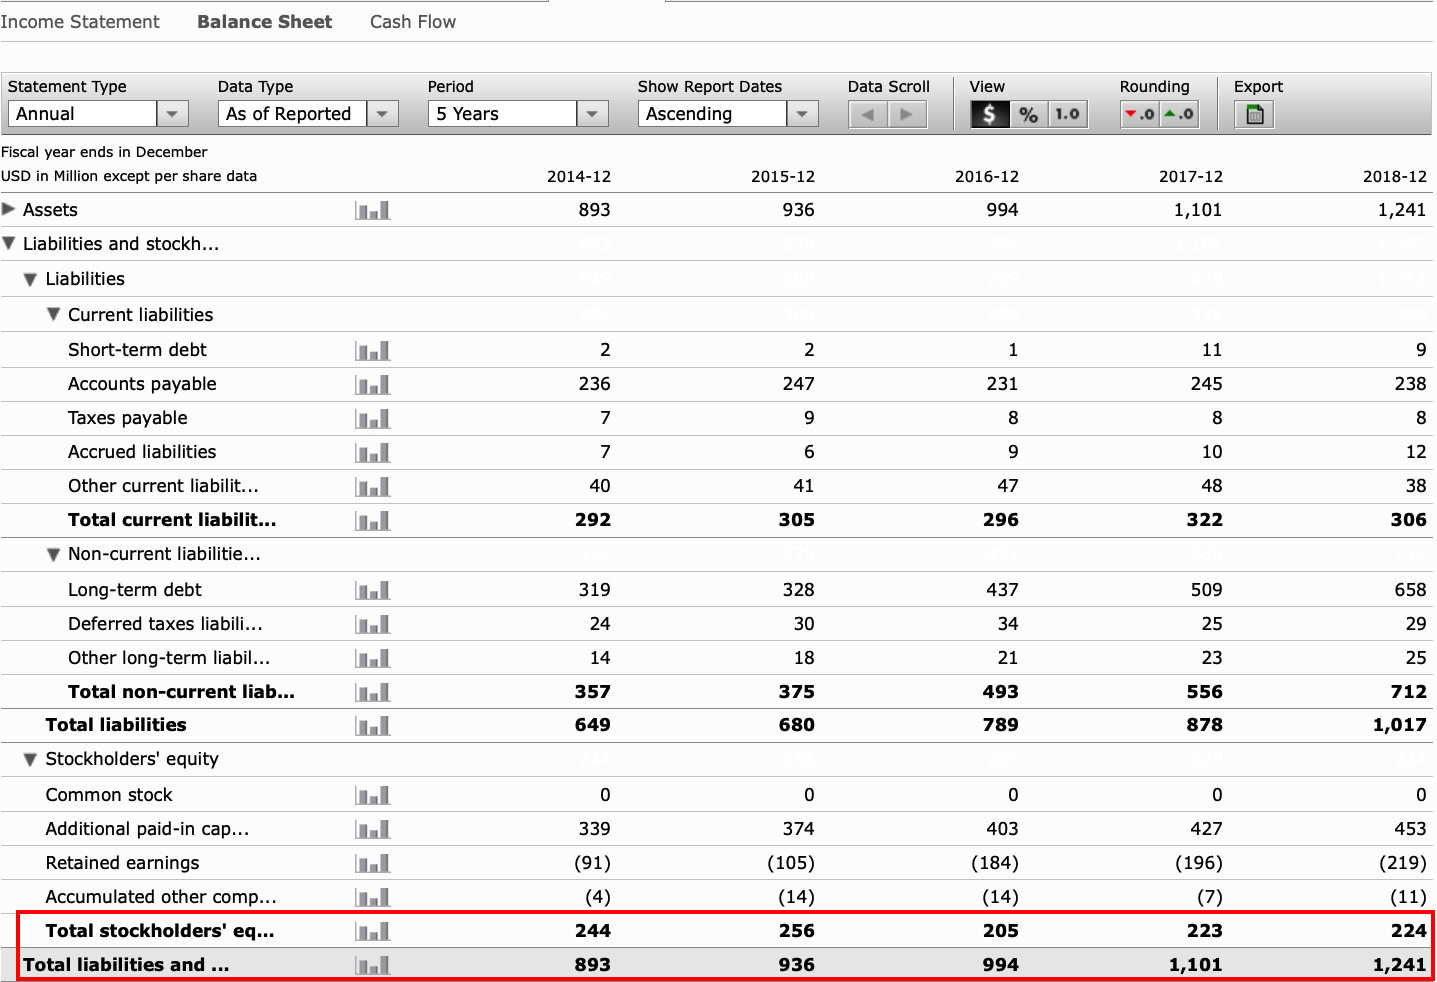The width and height of the screenshot is (1437, 982).
Task: Increase decimal rounding with the green arrow button
Action: pos(1179,115)
